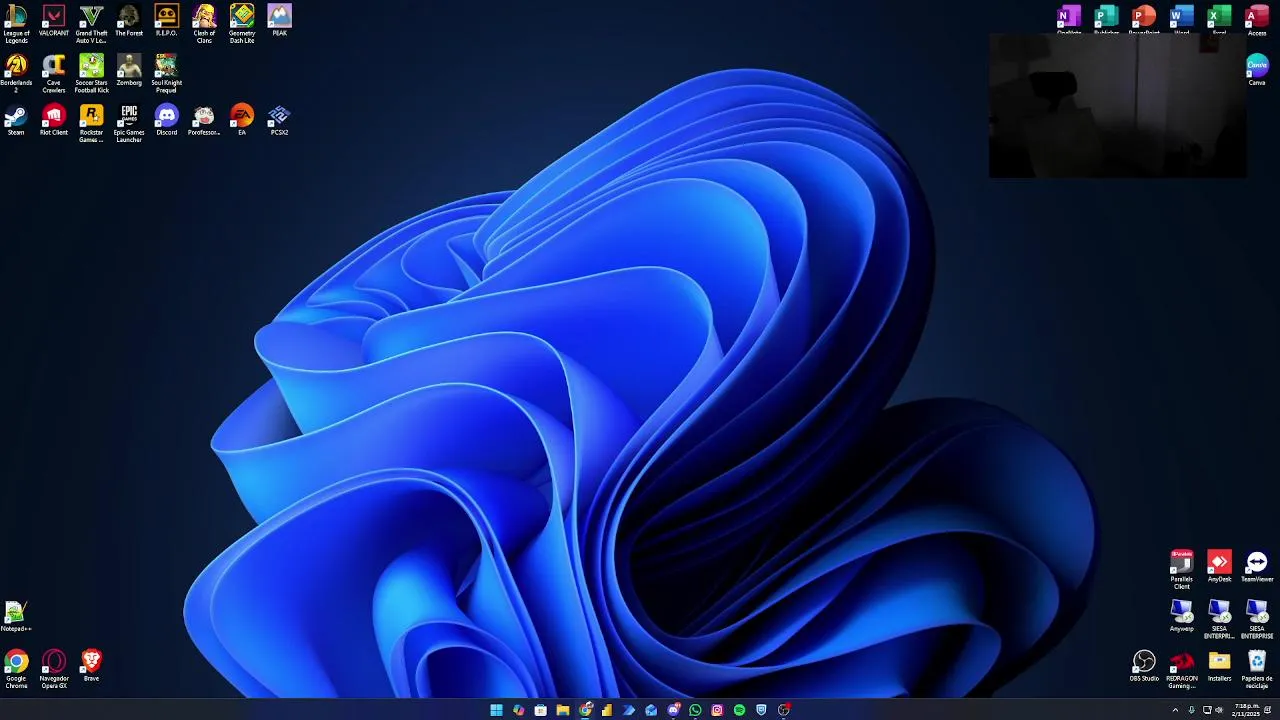Image resolution: width=1280 pixels, height=720 pixels.
Task: Open the volume control in system tray
Action: click(1219, 710)
